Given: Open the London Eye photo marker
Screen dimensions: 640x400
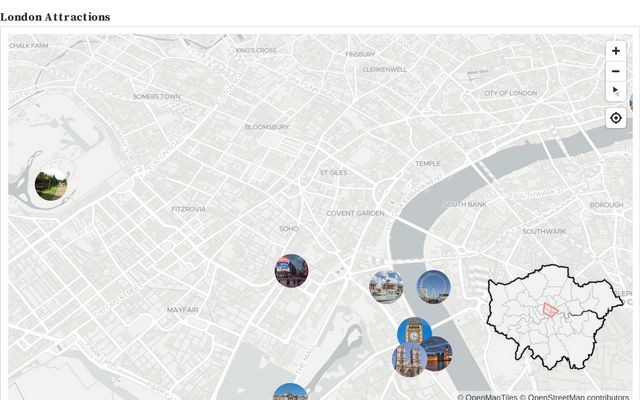Looking at the screenshot, I should pyautogui.click(x=433, y=286).
